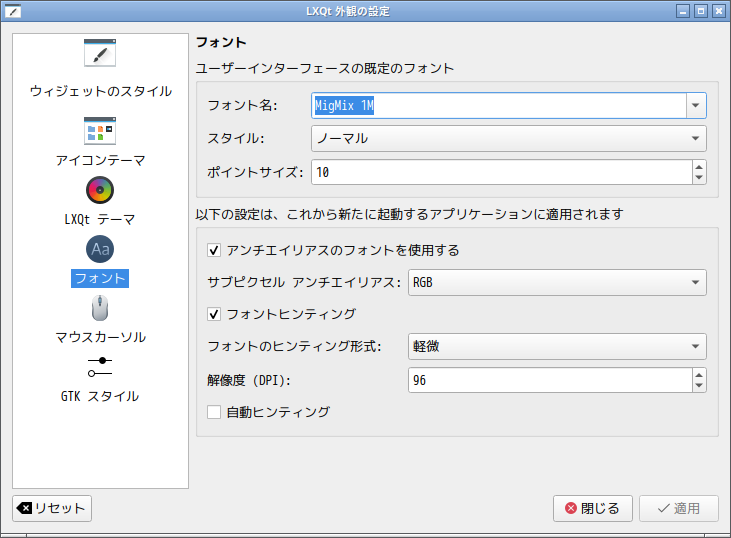Click the リセット button

tap(52, 508)
